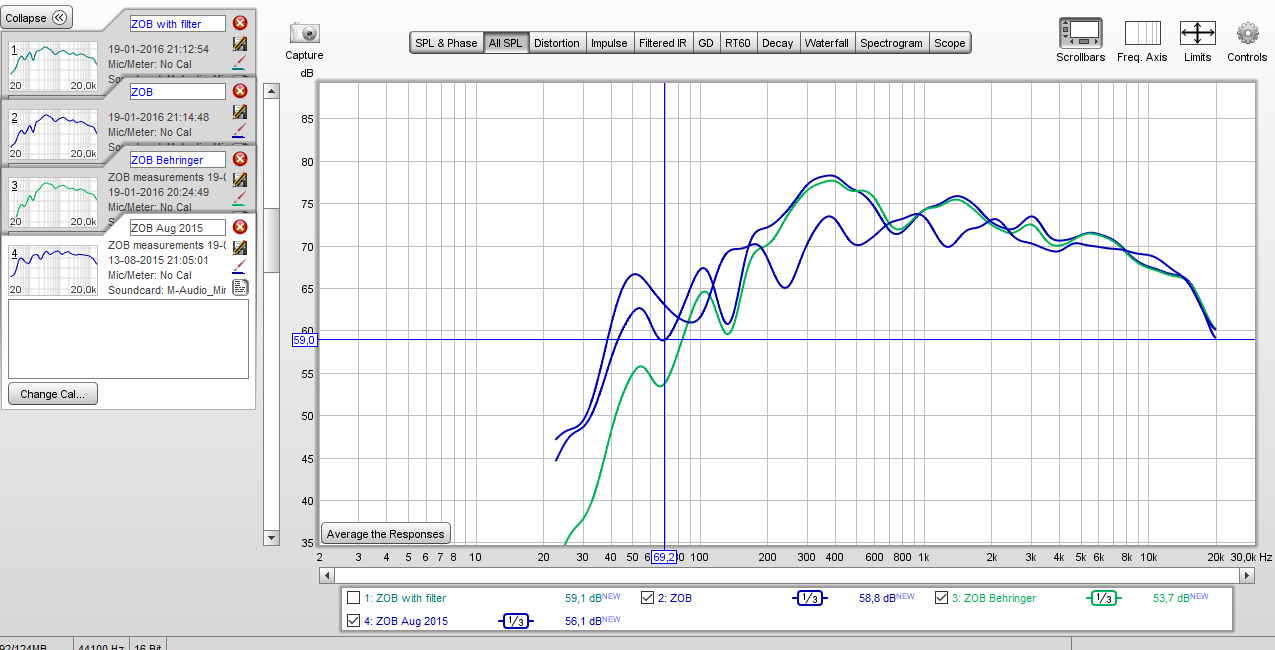Switch to the SPL & Phase tab

(x=446, y=43)
